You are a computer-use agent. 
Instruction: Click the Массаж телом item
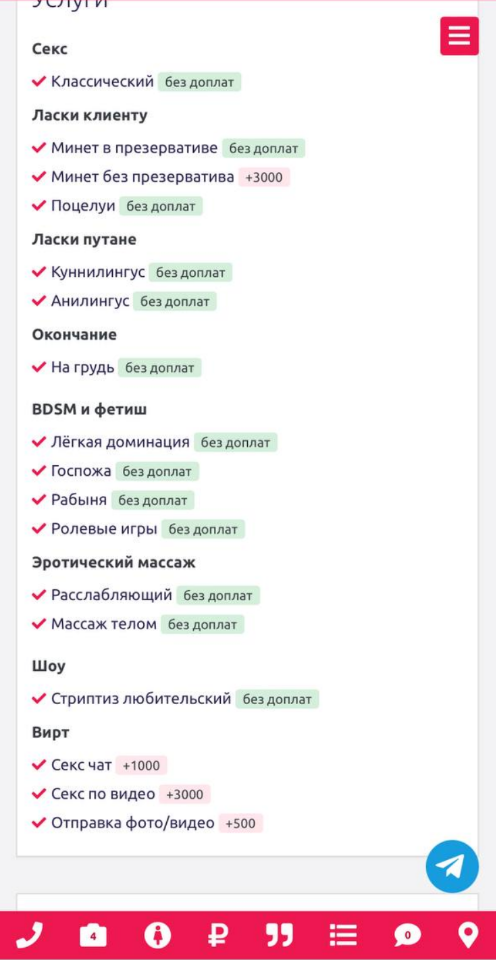click(x=104, y=624)
